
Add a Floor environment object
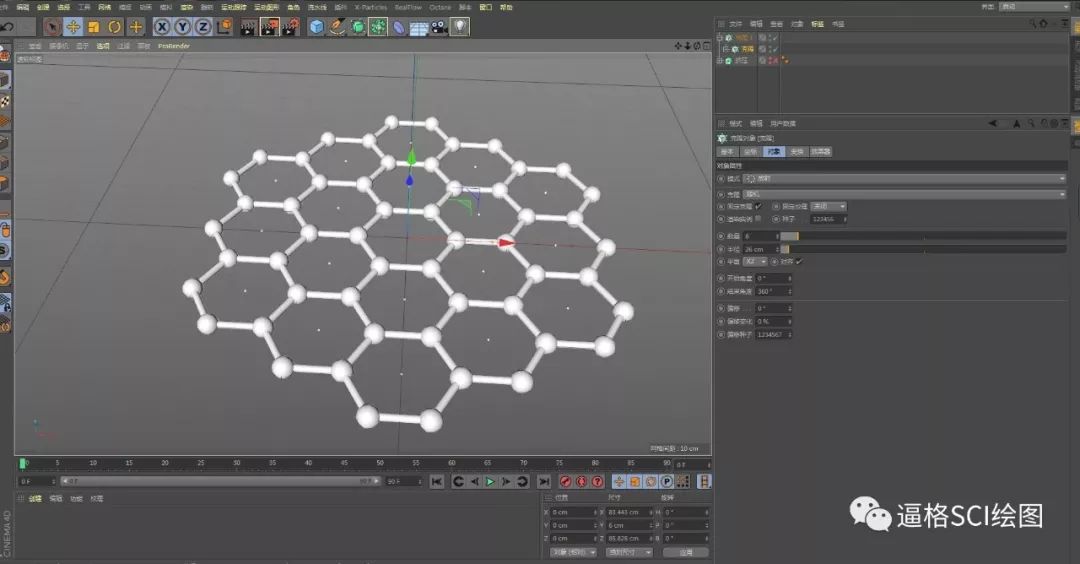pyautogui.click(x=419, y=28)
